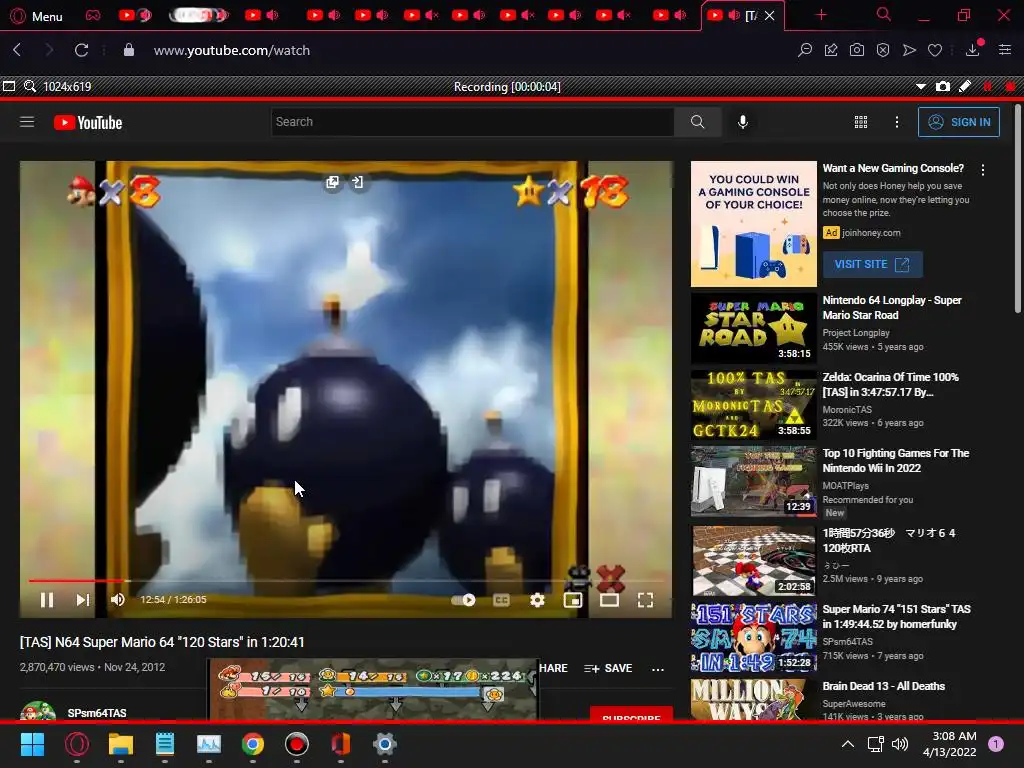Viewport: 1024px width, 768px height.
Task: Open the SPsm64TAS channel name
Action: pos(97,712)
